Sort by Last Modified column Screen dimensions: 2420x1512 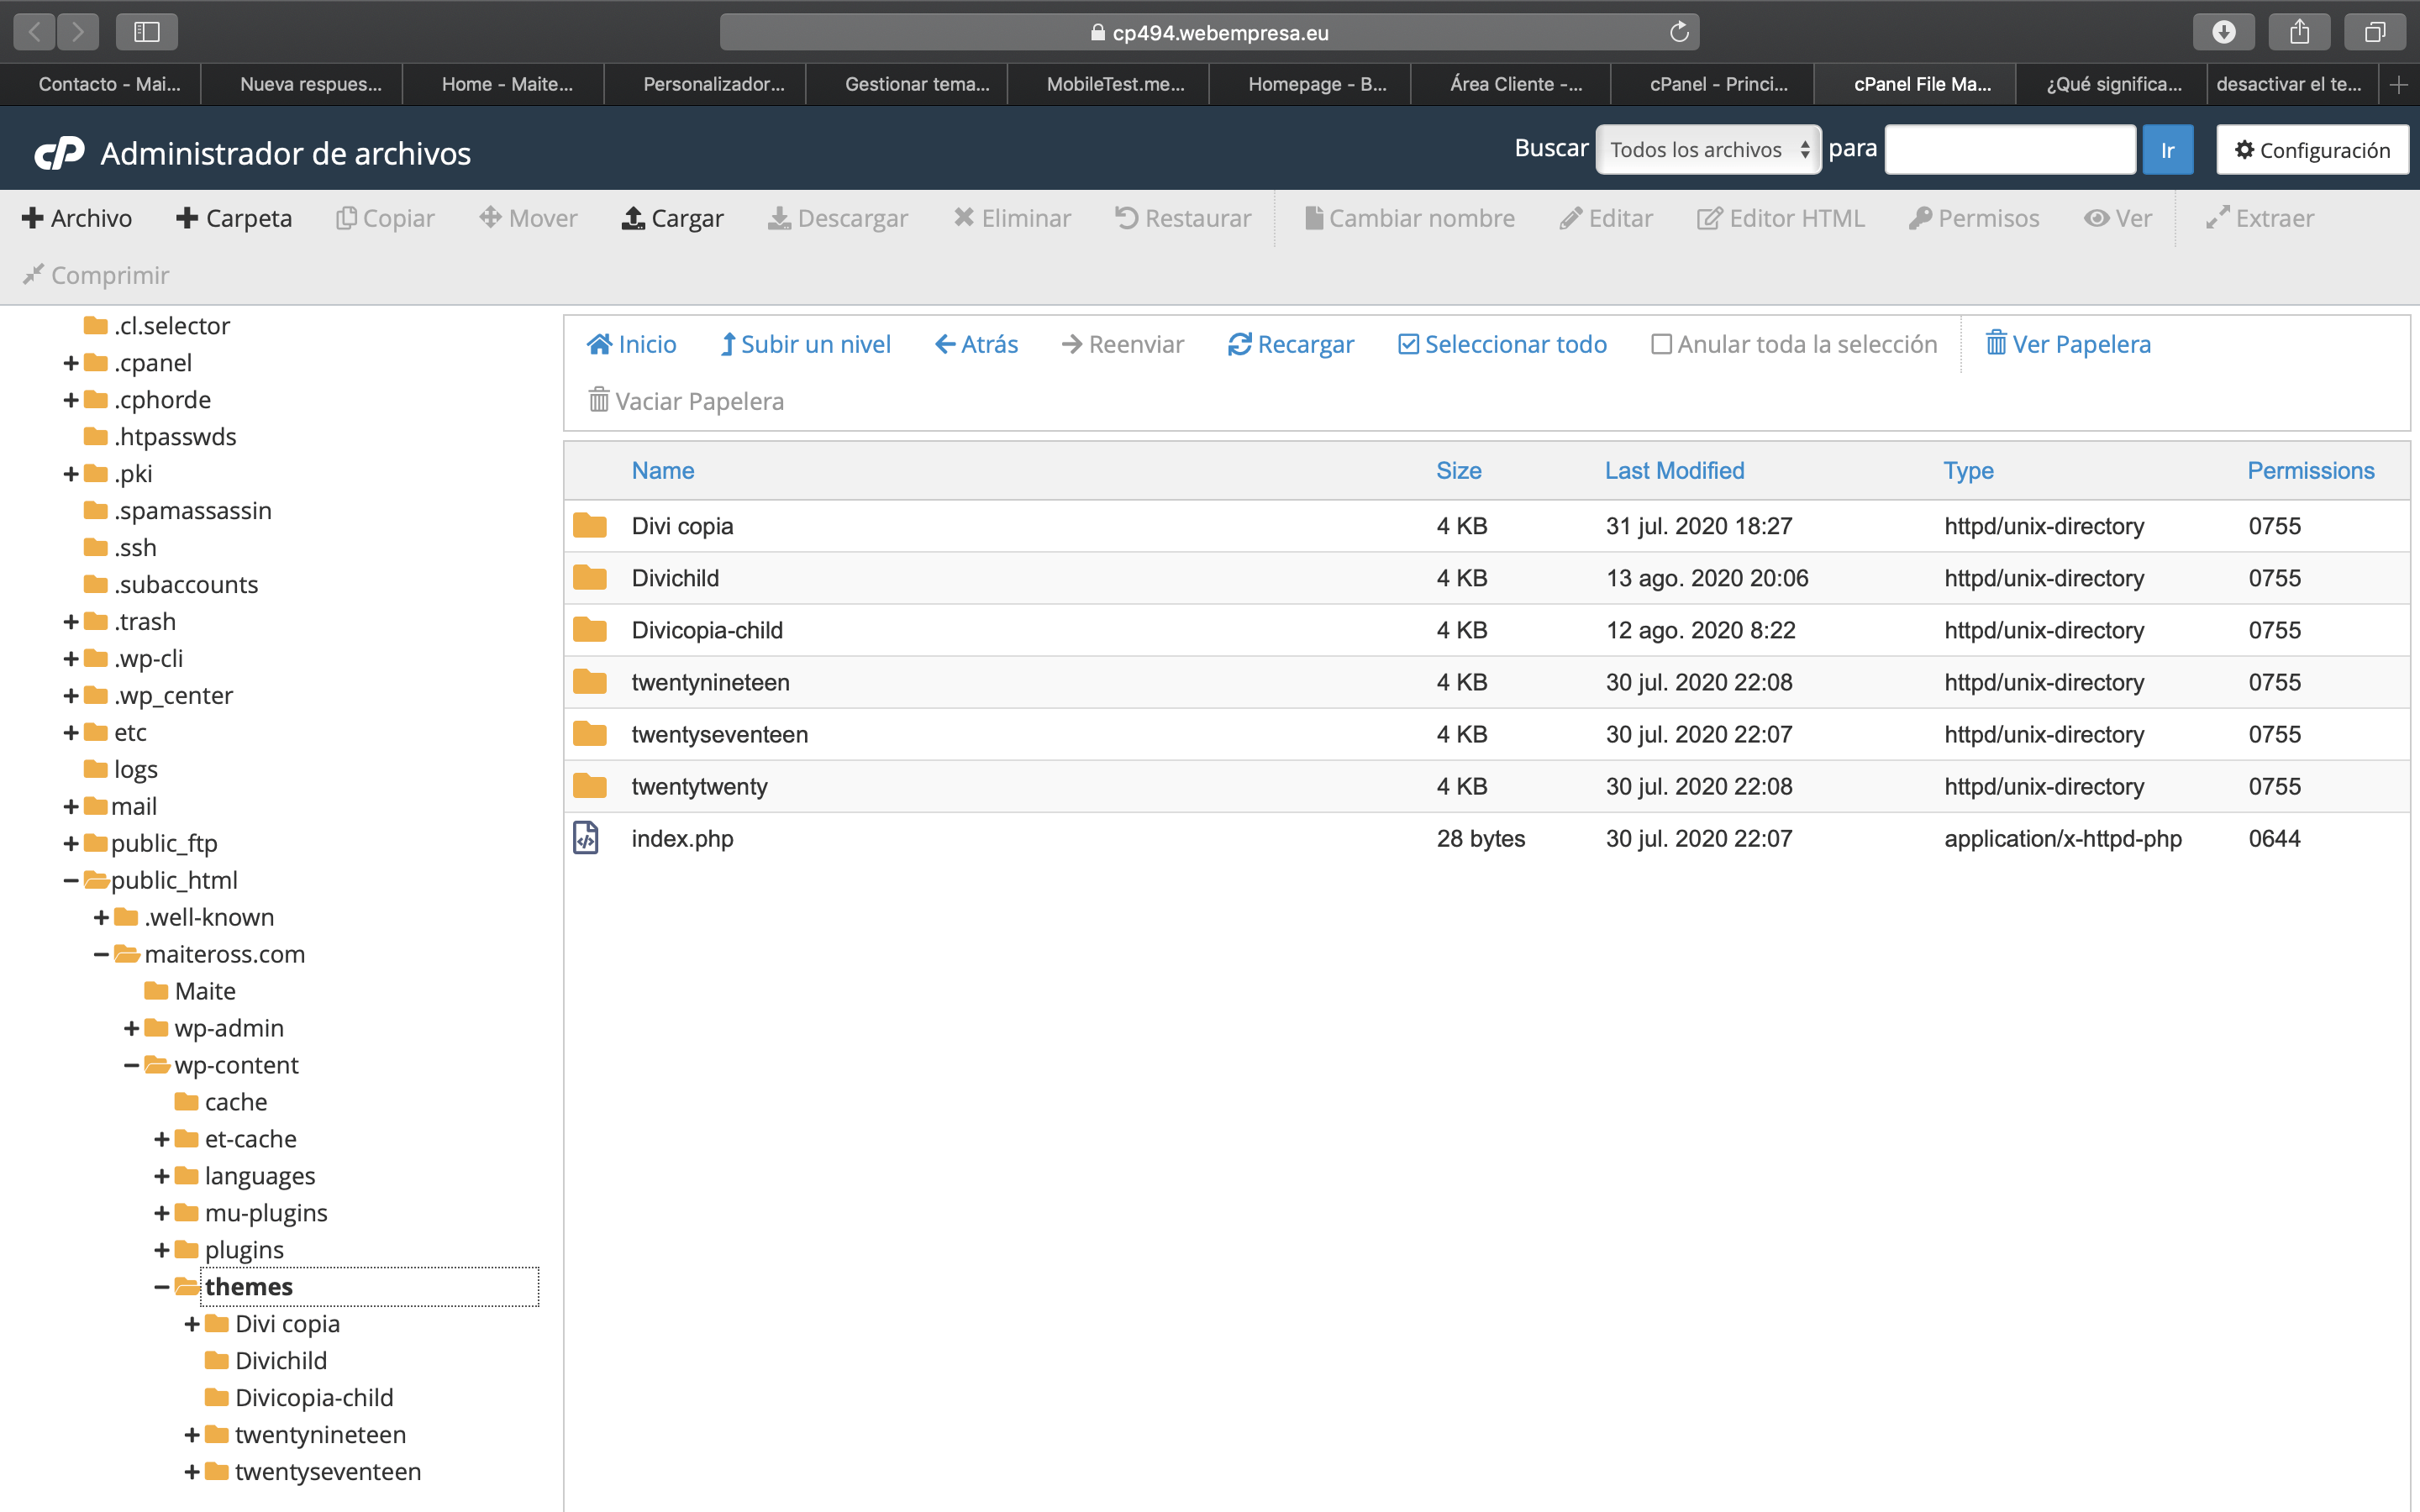[1674, 470]
